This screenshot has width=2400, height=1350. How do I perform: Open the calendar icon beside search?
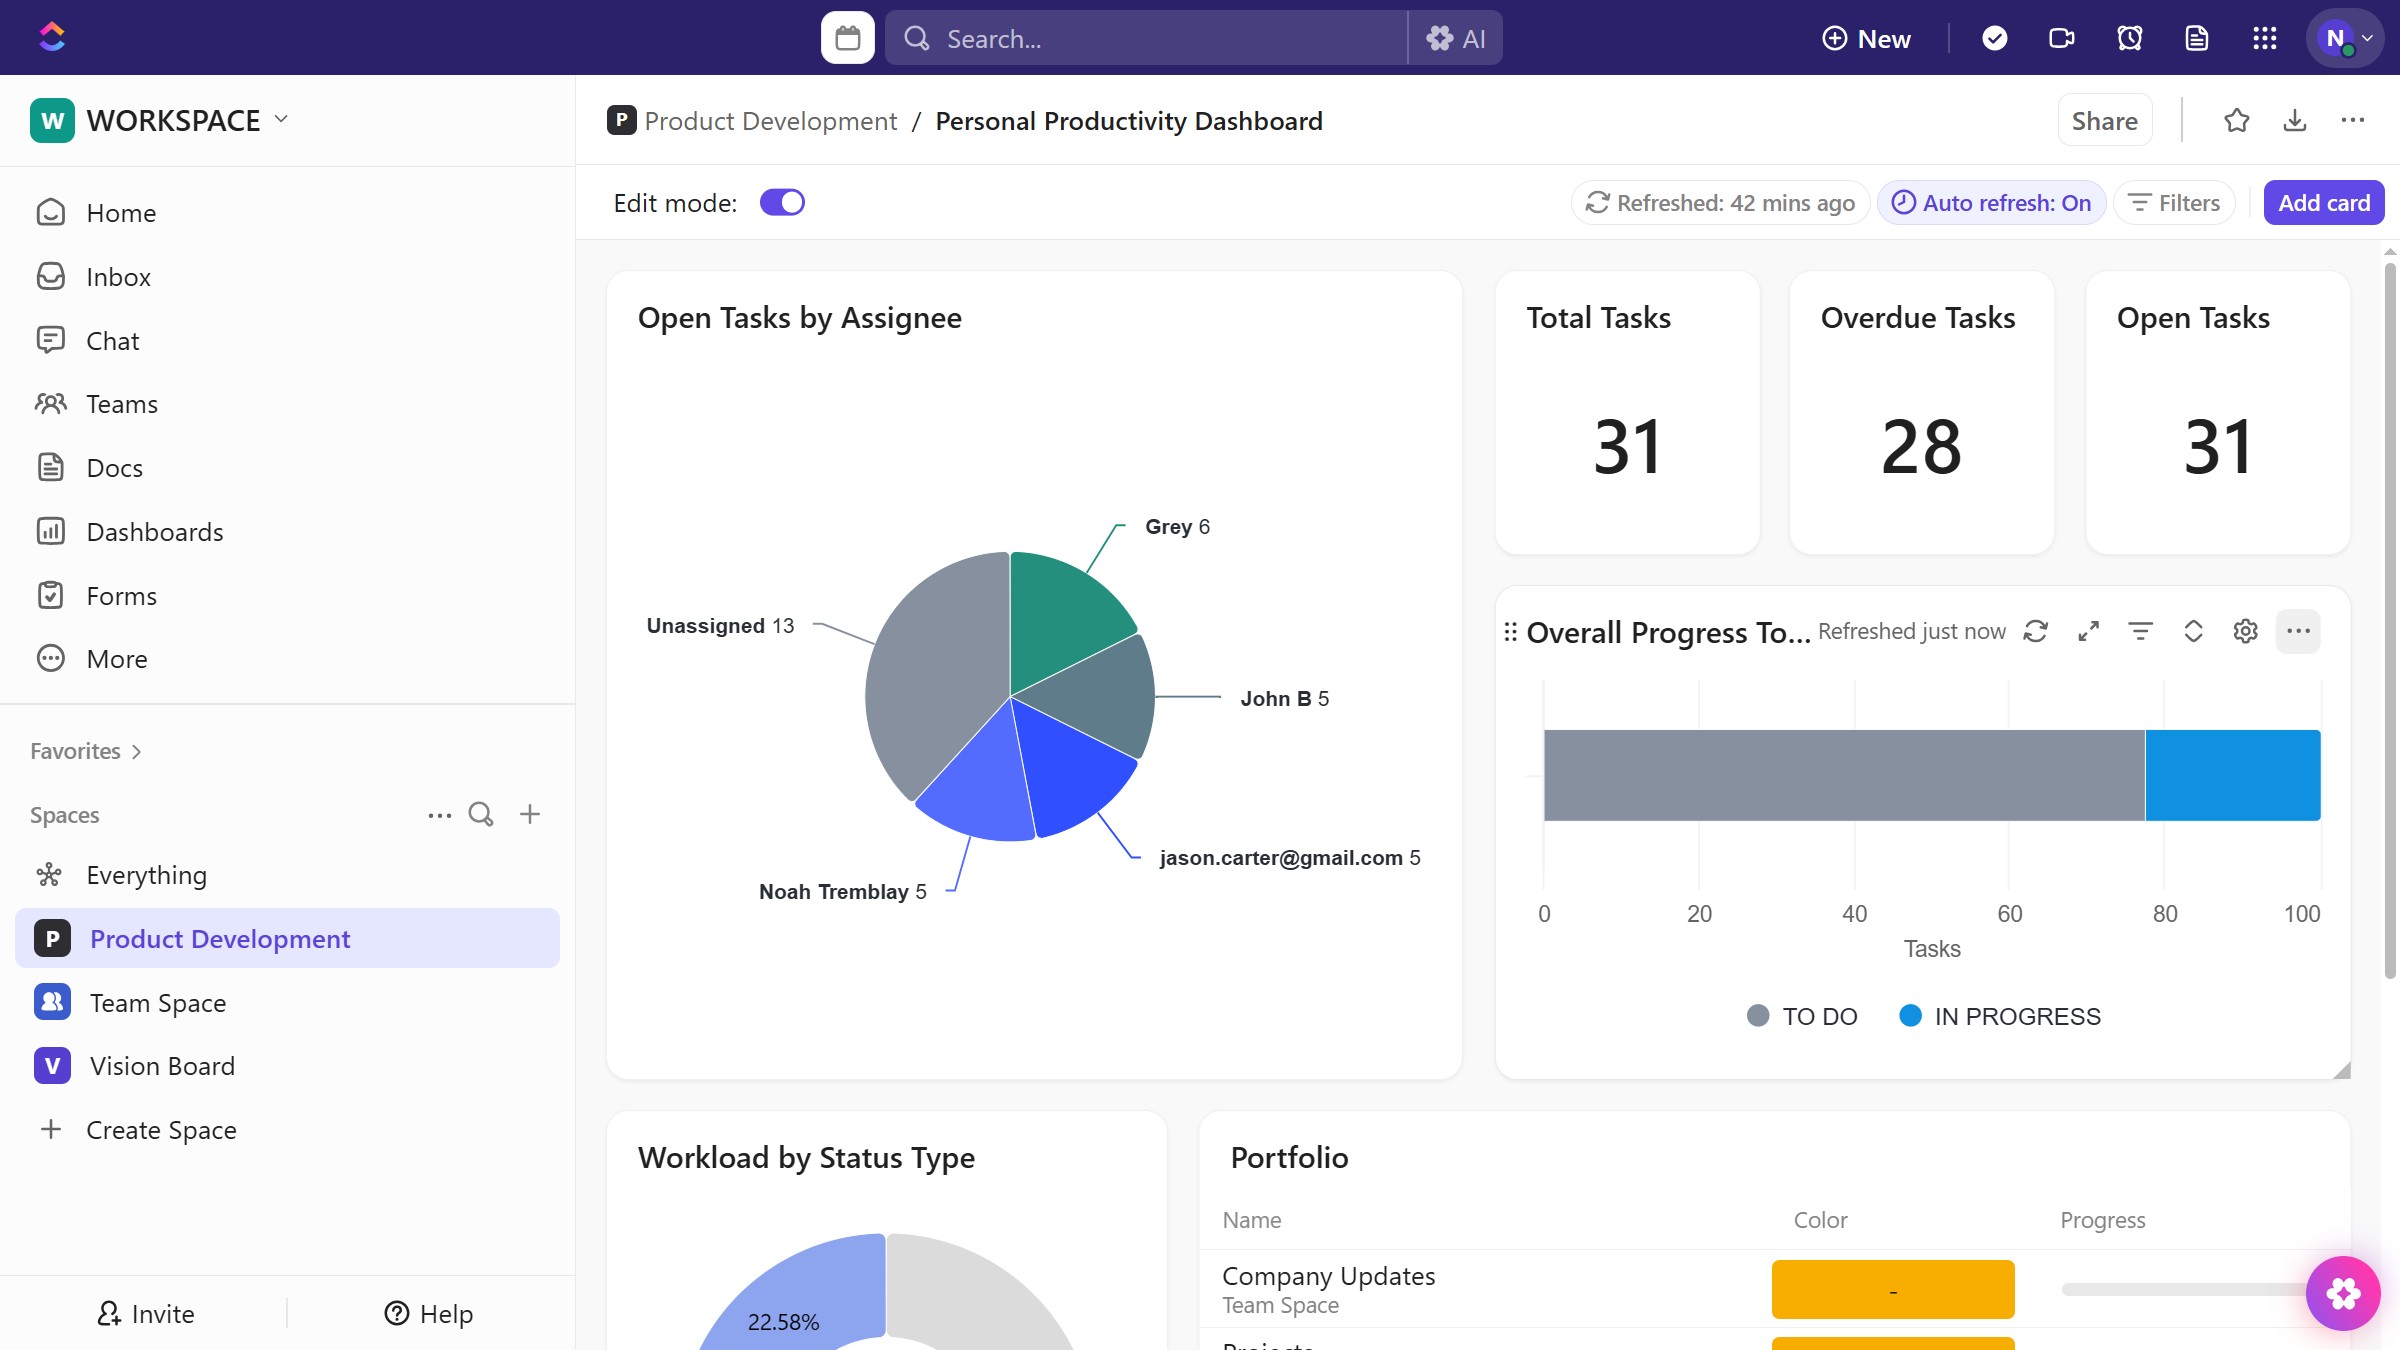[847, 38]
